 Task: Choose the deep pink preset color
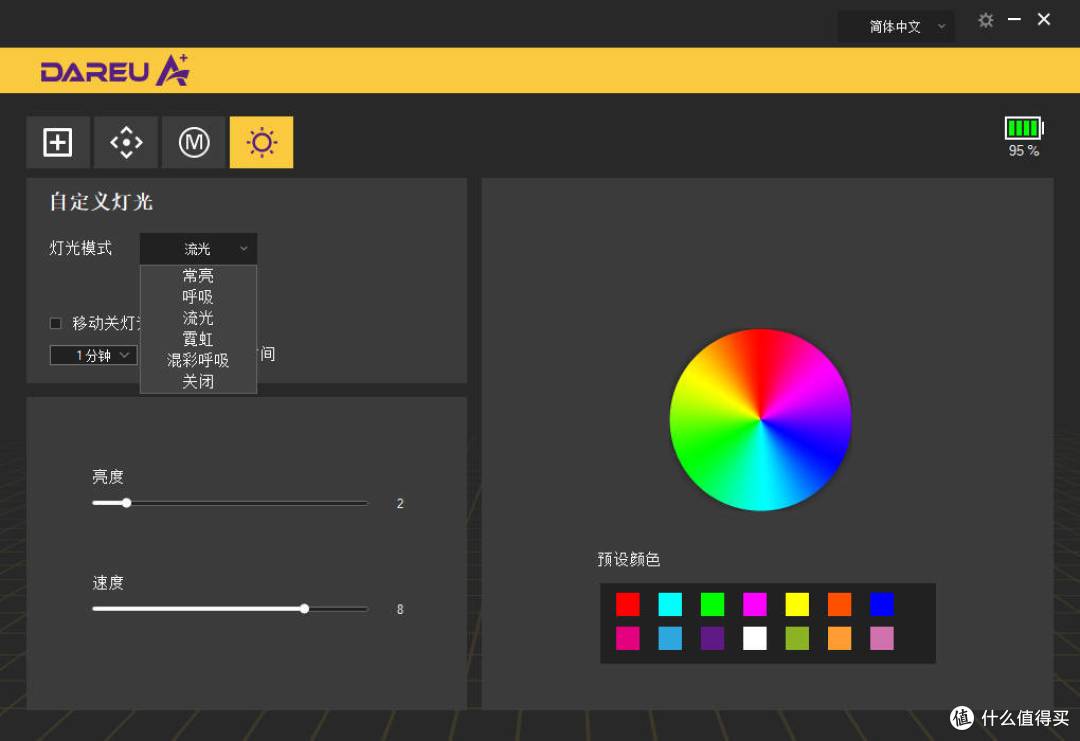(x=627, y=638)
